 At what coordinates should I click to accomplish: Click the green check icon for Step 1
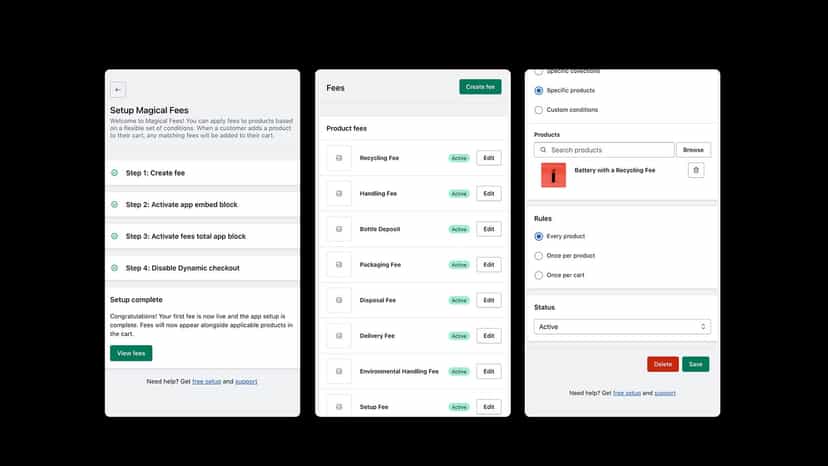coord(115,173)
